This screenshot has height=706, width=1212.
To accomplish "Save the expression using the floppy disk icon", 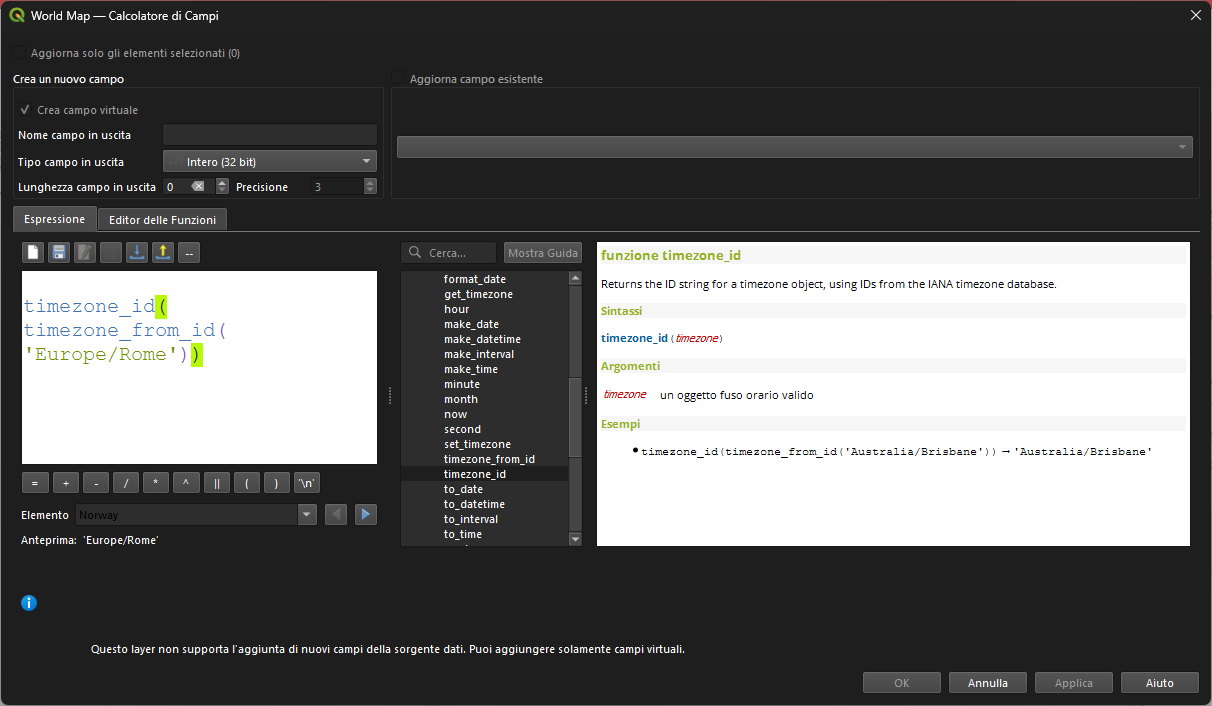I will 59,253.
